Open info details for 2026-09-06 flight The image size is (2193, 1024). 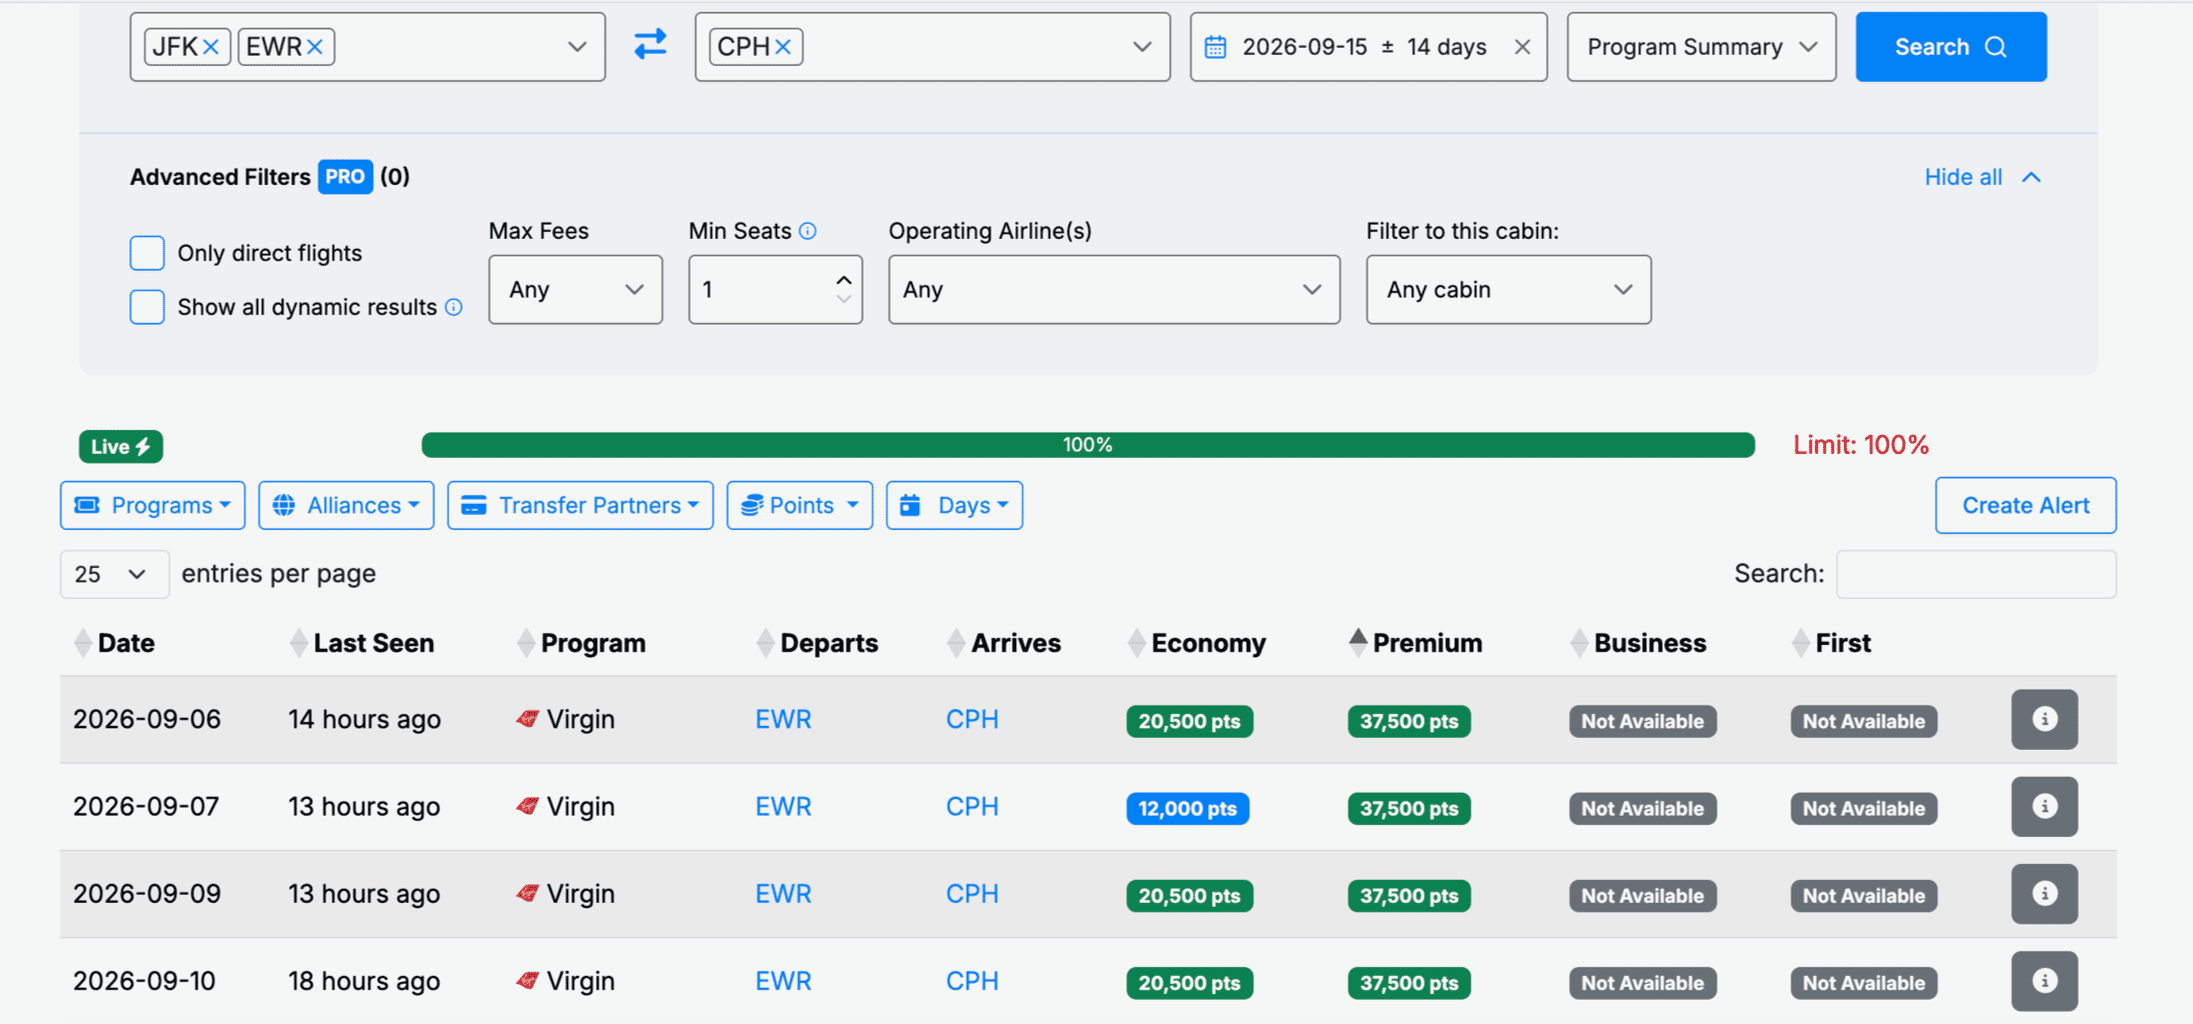coord(2044,719)
